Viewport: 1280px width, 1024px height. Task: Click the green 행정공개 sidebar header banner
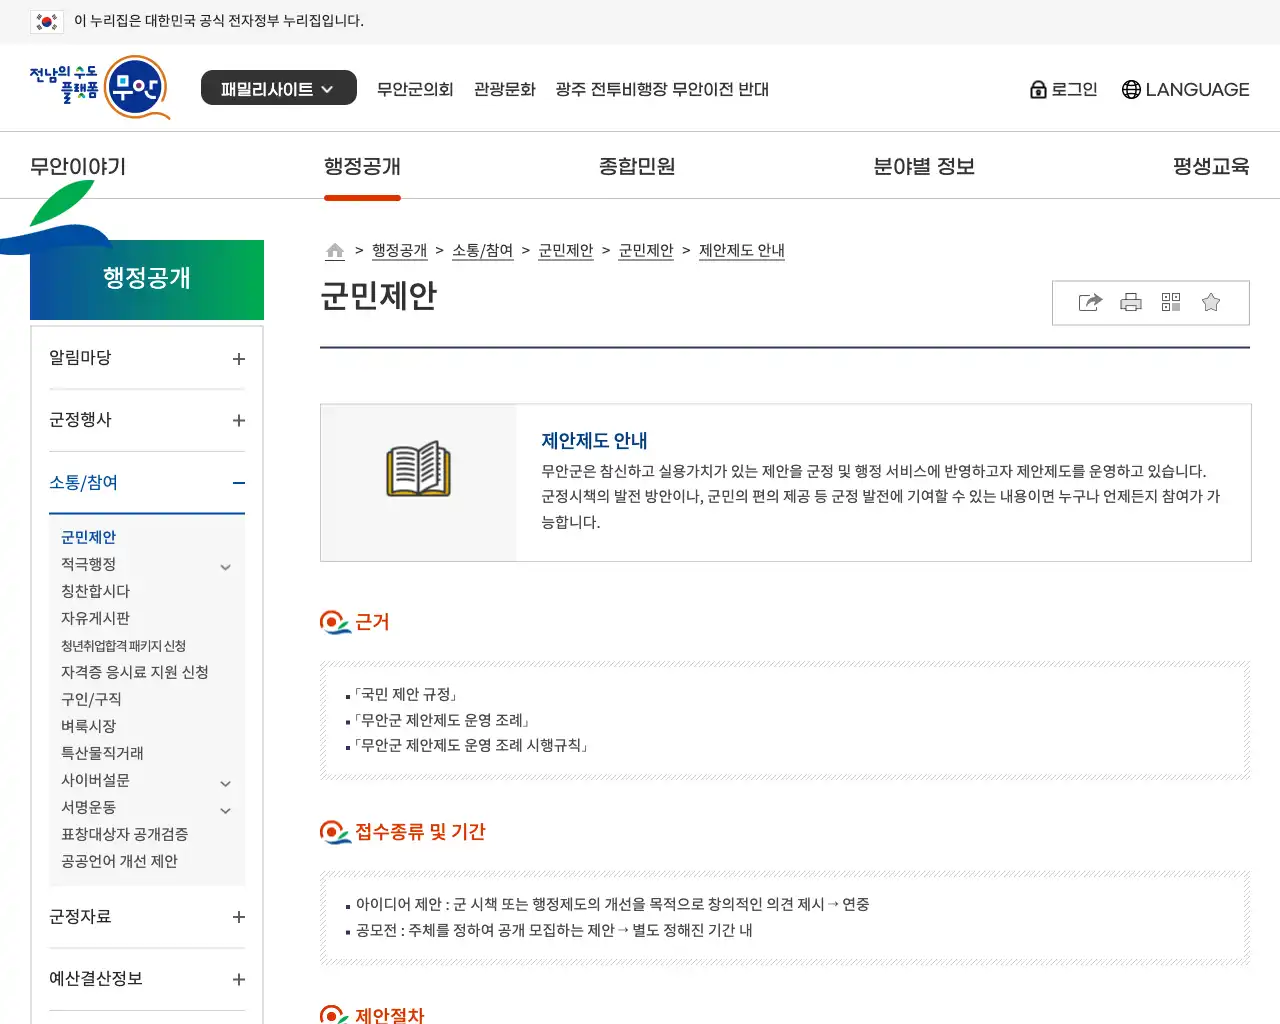tap(146, 280)
